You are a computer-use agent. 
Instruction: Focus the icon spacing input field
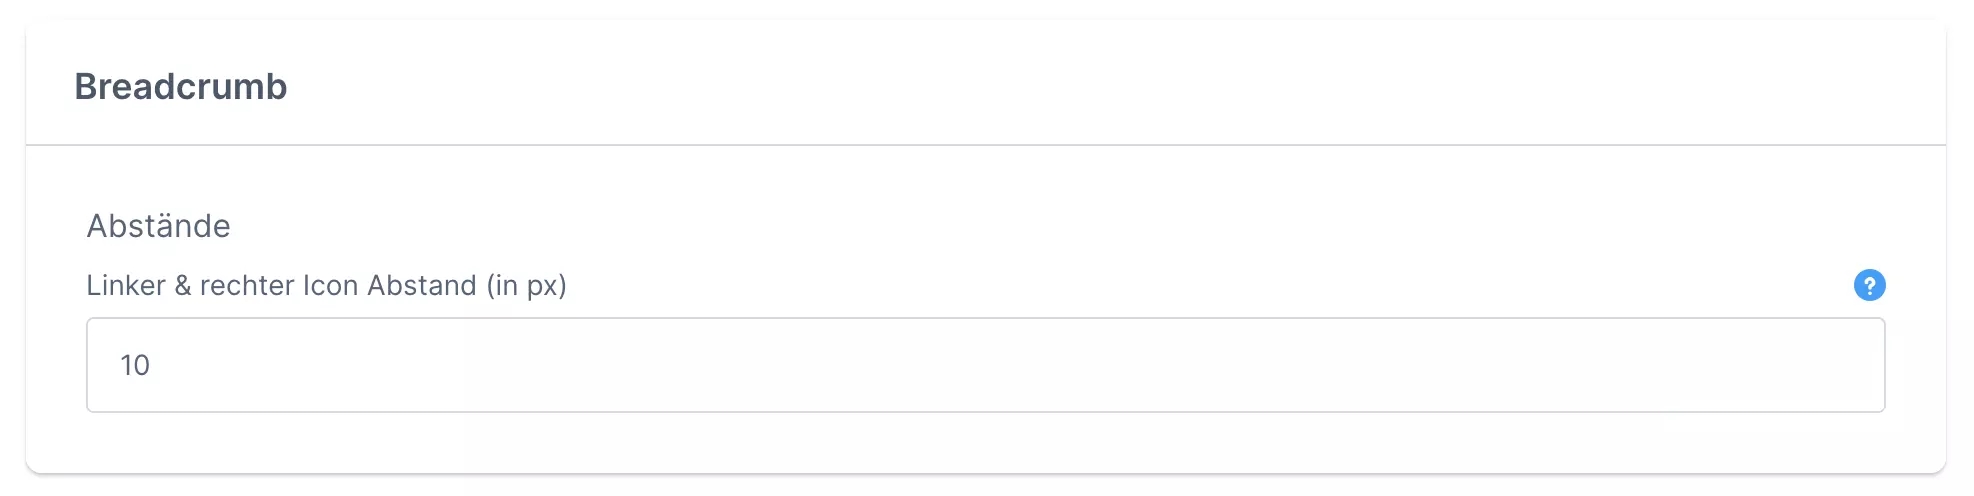(x=985, y=365)
